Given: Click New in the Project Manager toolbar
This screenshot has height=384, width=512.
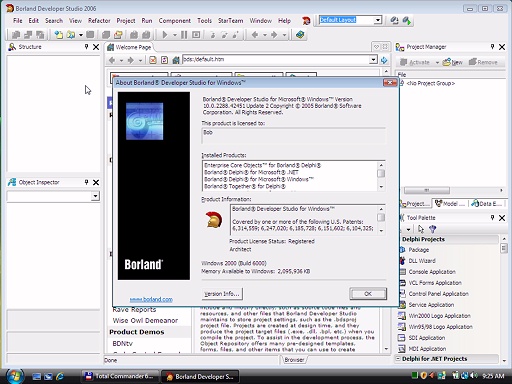Looking at the screenshot, I should 452,62.
